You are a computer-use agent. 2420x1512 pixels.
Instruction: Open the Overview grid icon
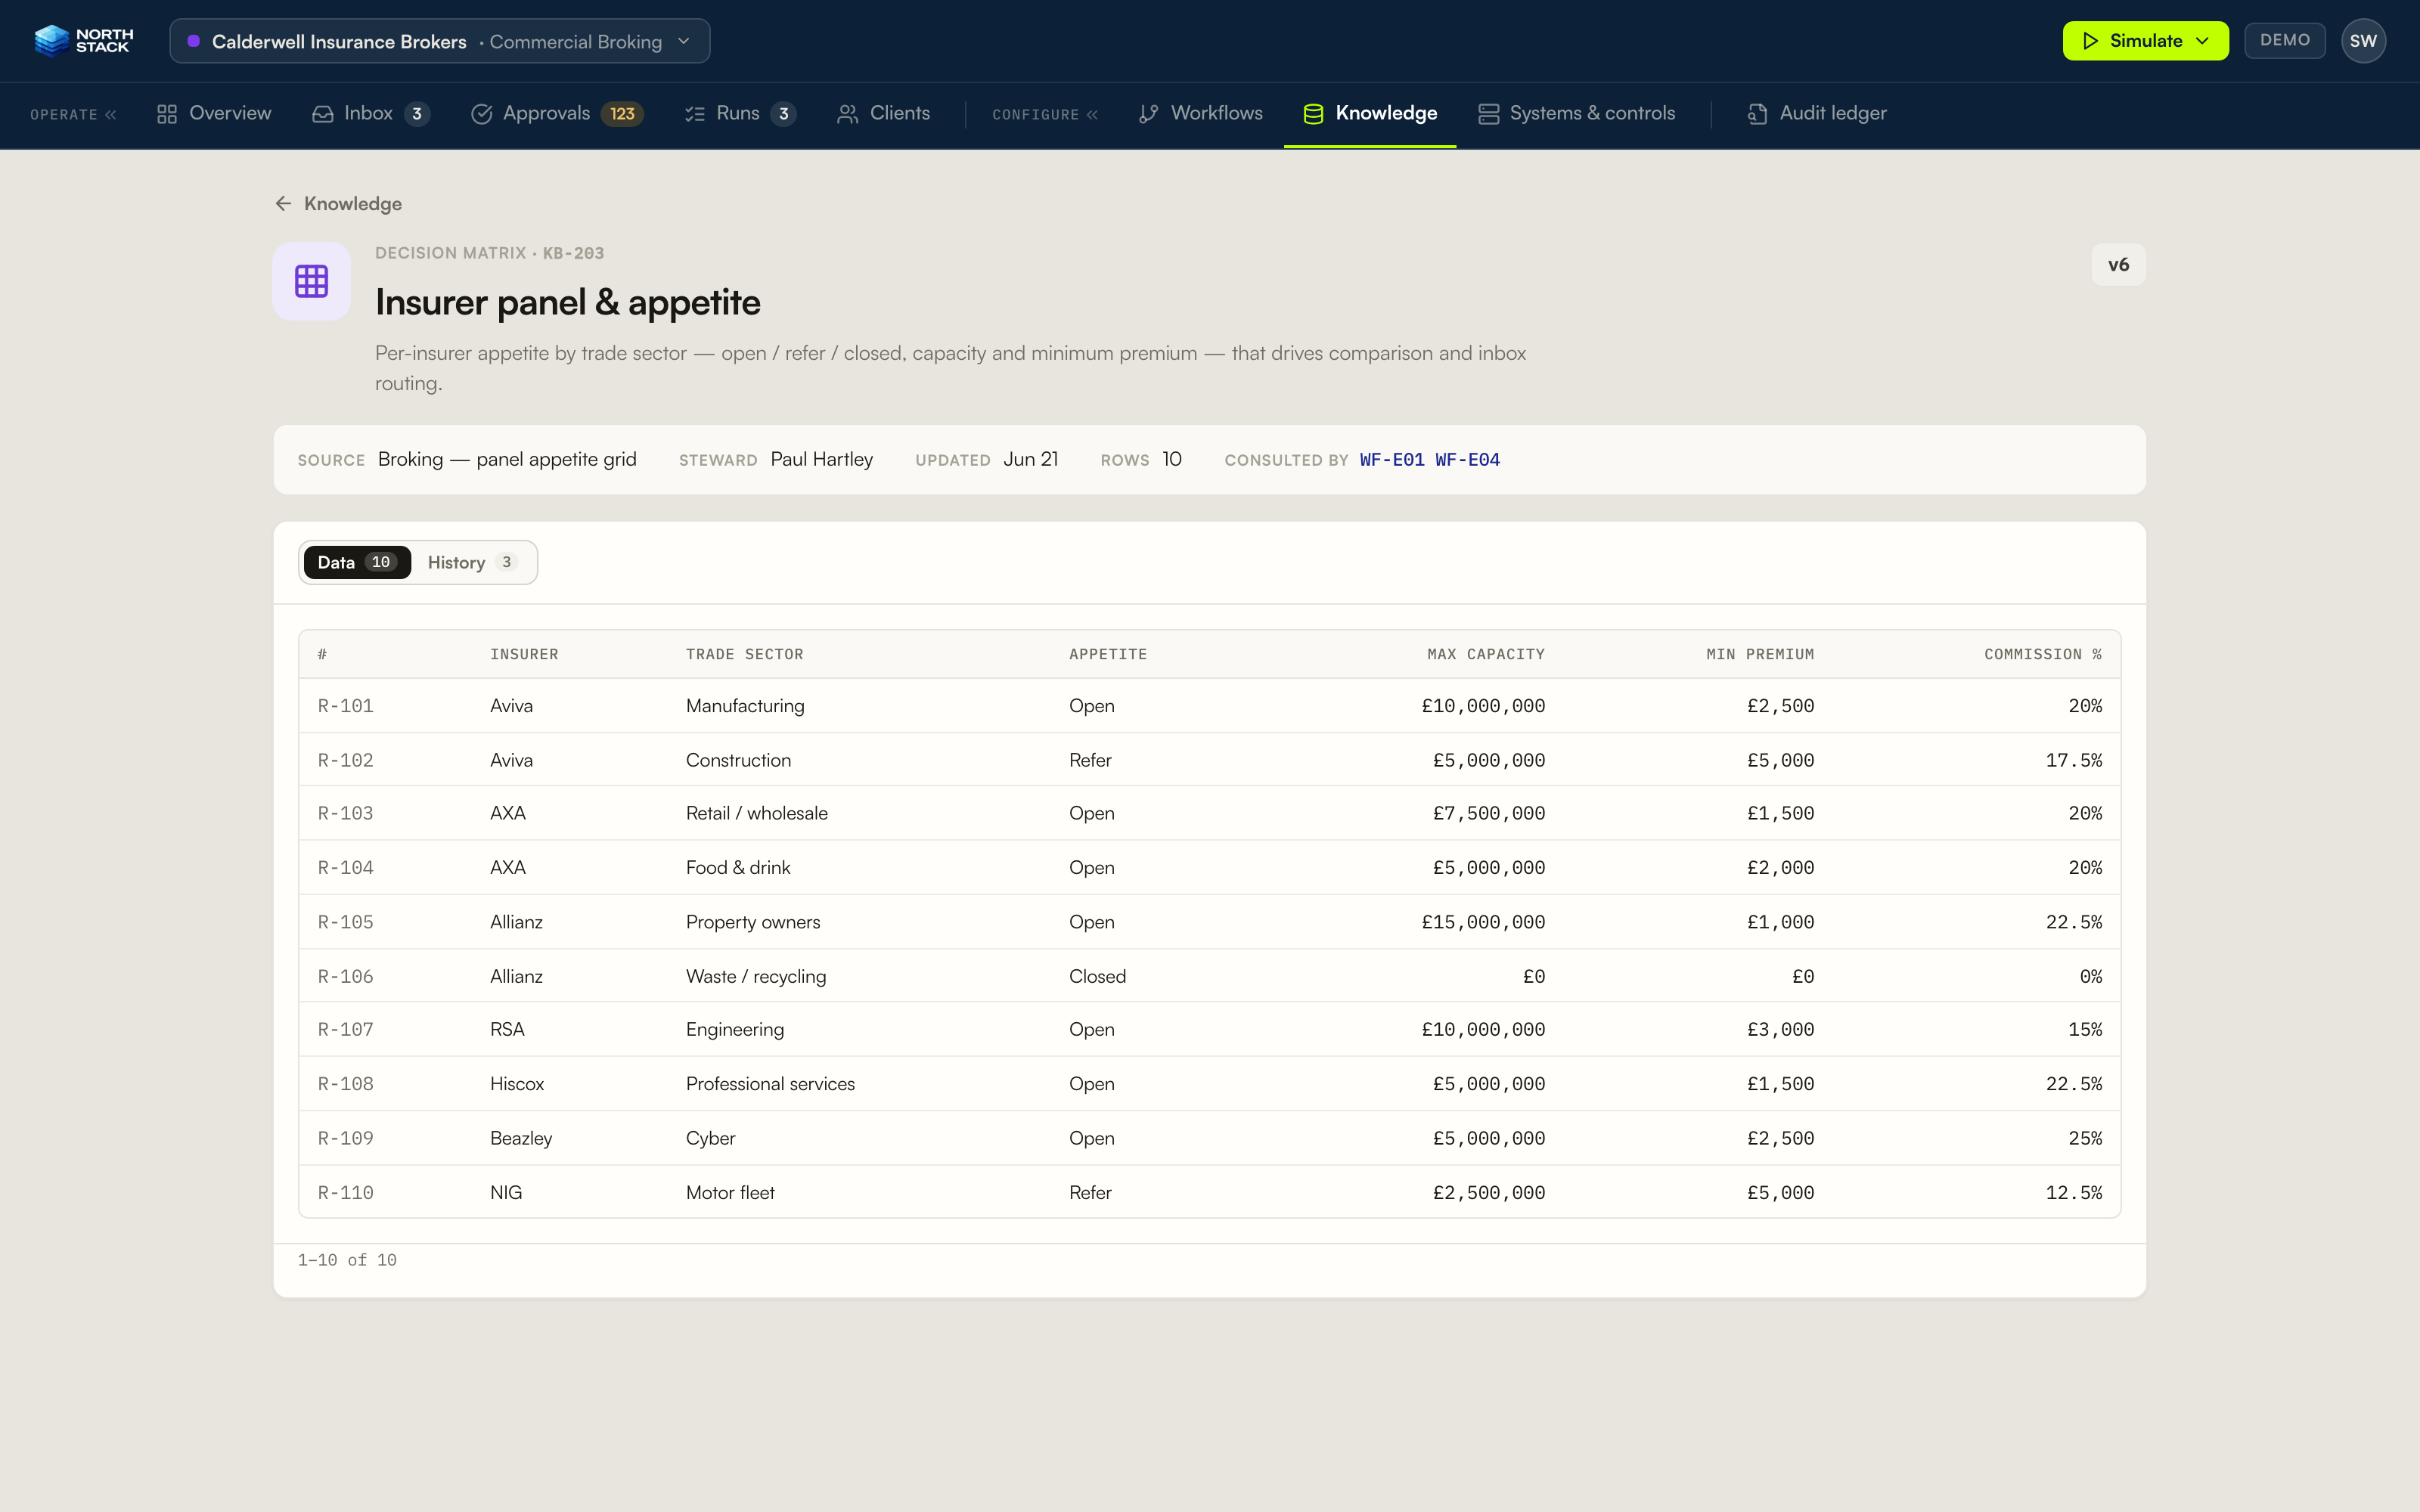pos(167,114)
